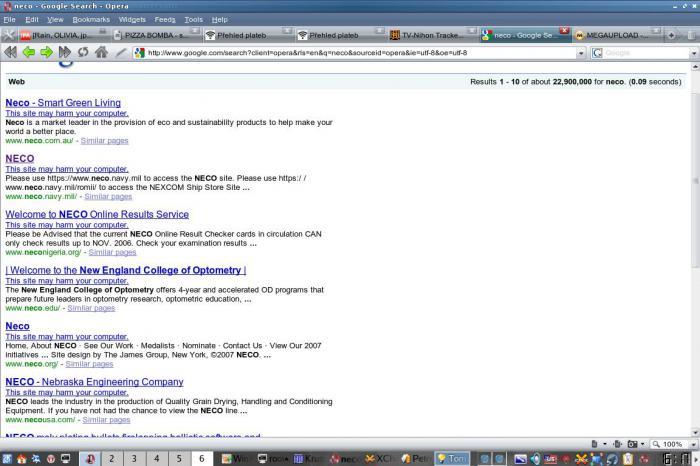The image size is (700, 466).
Task: Click the US keyboard layout tray icon
Action: [x=550, y=459]
